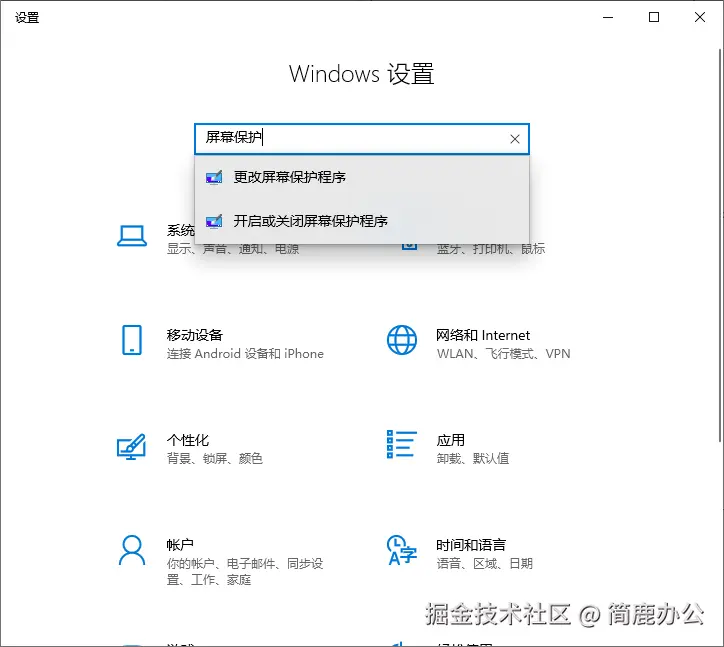Viewport: 724px width, 647px height.
Task: Click the icon beside 开启或关闭屏幕保护程序
Action: click(214, 221)
